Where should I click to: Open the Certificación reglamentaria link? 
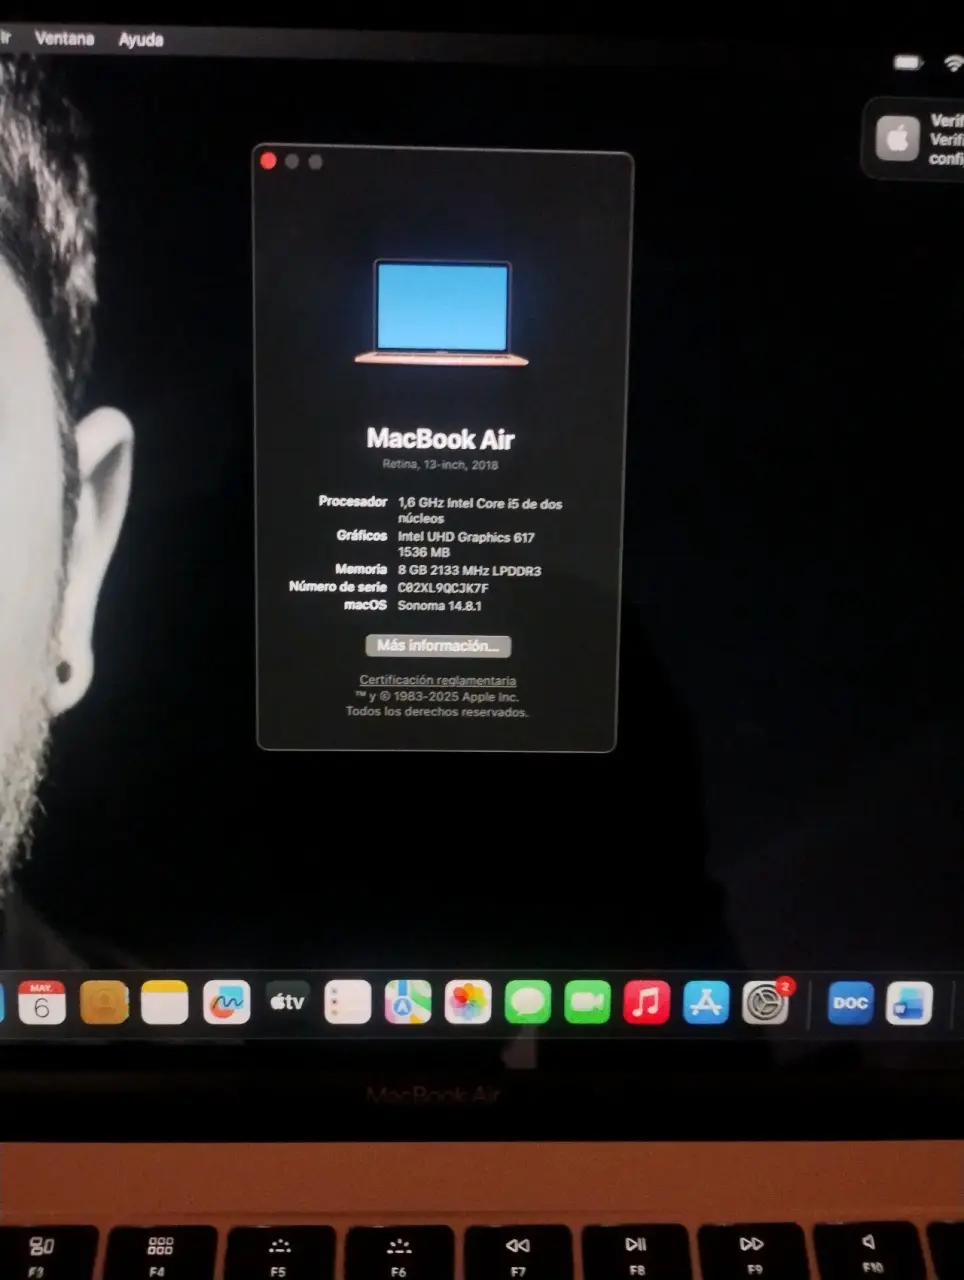[438, 680]
